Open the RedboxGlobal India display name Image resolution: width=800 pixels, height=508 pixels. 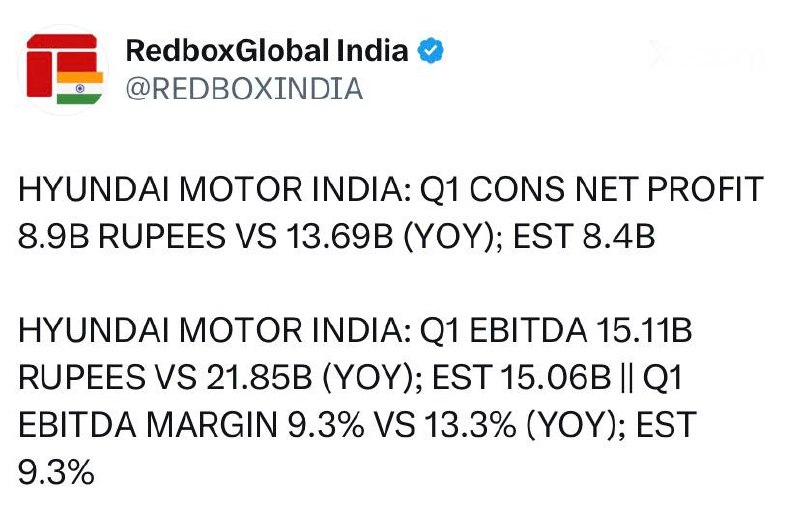point(267,50)
